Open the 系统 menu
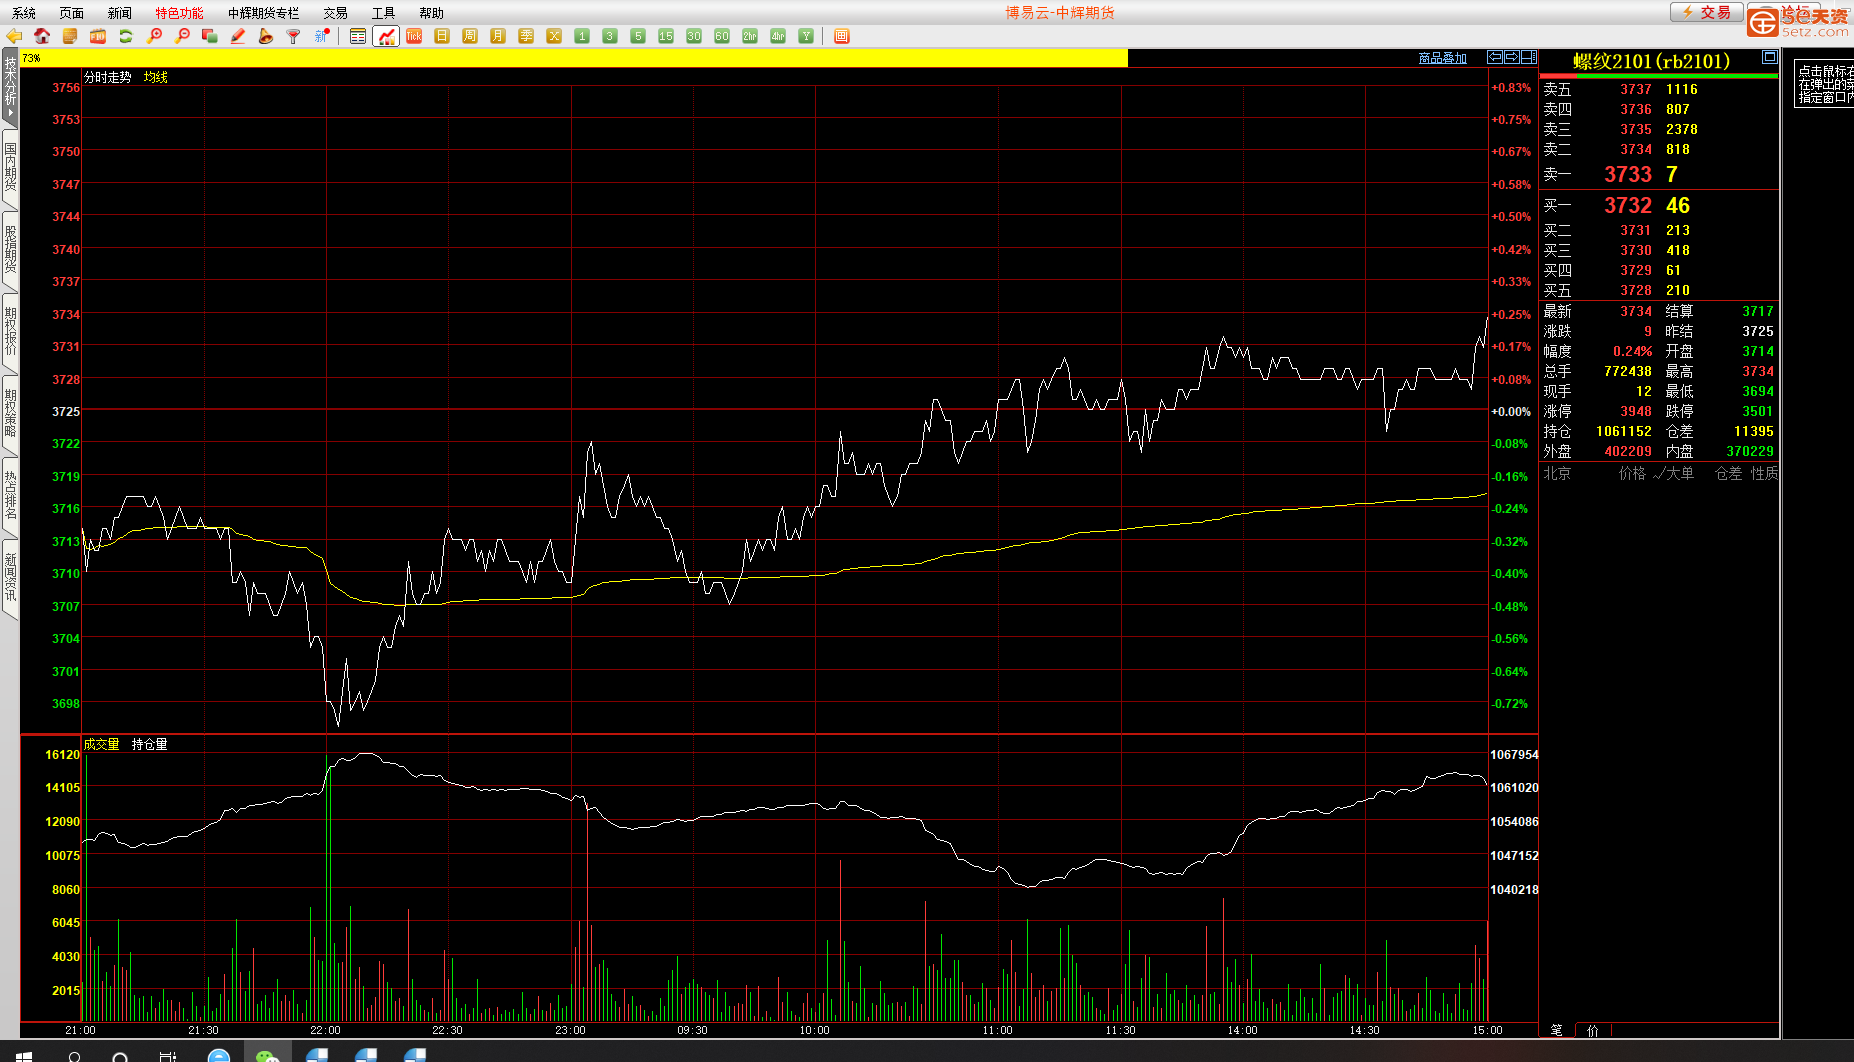1854x1062 pixels. tap(24, 13)
